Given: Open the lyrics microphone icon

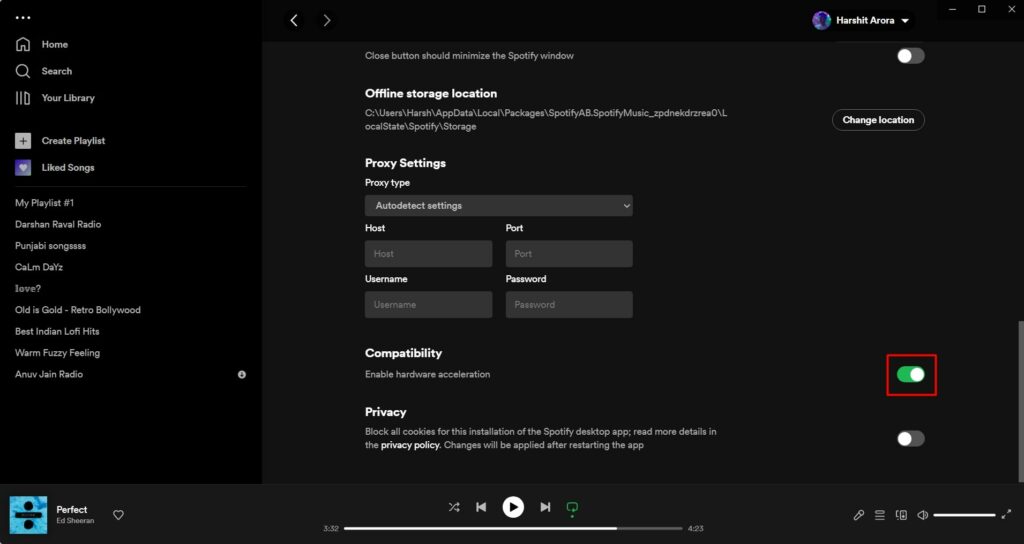Looking at the screenshot, I should 858,515.
